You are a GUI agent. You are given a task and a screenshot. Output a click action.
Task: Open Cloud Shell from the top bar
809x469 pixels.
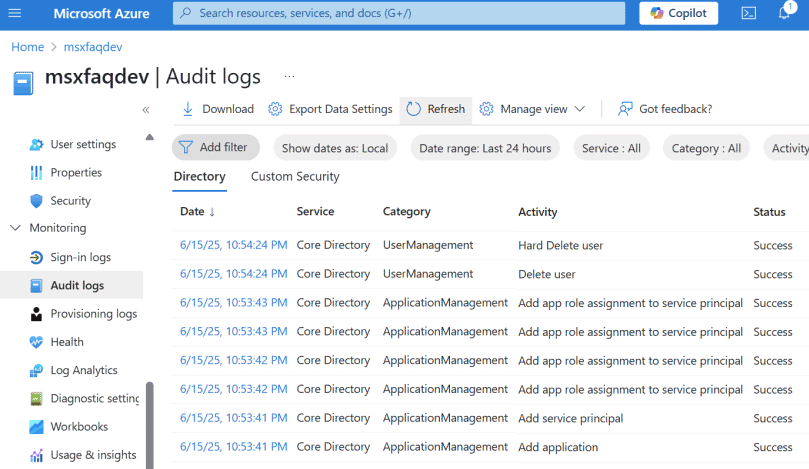pyautogui.click(x=749, y=13)
